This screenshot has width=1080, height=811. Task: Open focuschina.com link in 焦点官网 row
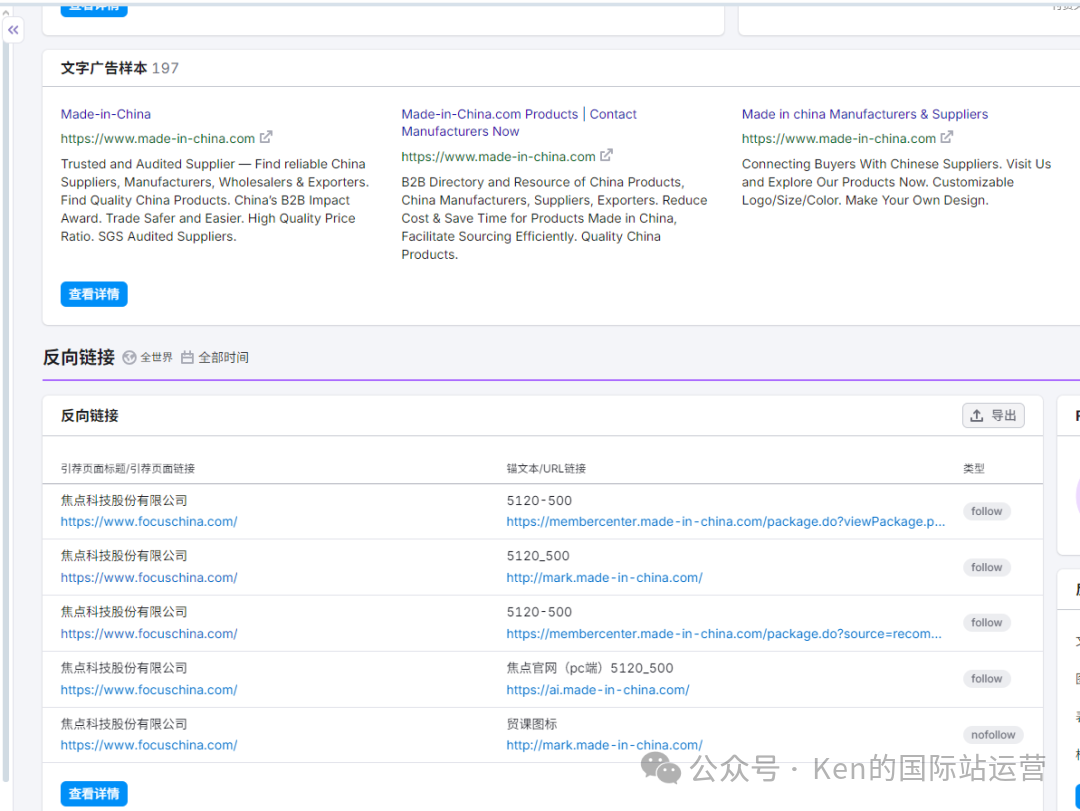click(149, 690)
